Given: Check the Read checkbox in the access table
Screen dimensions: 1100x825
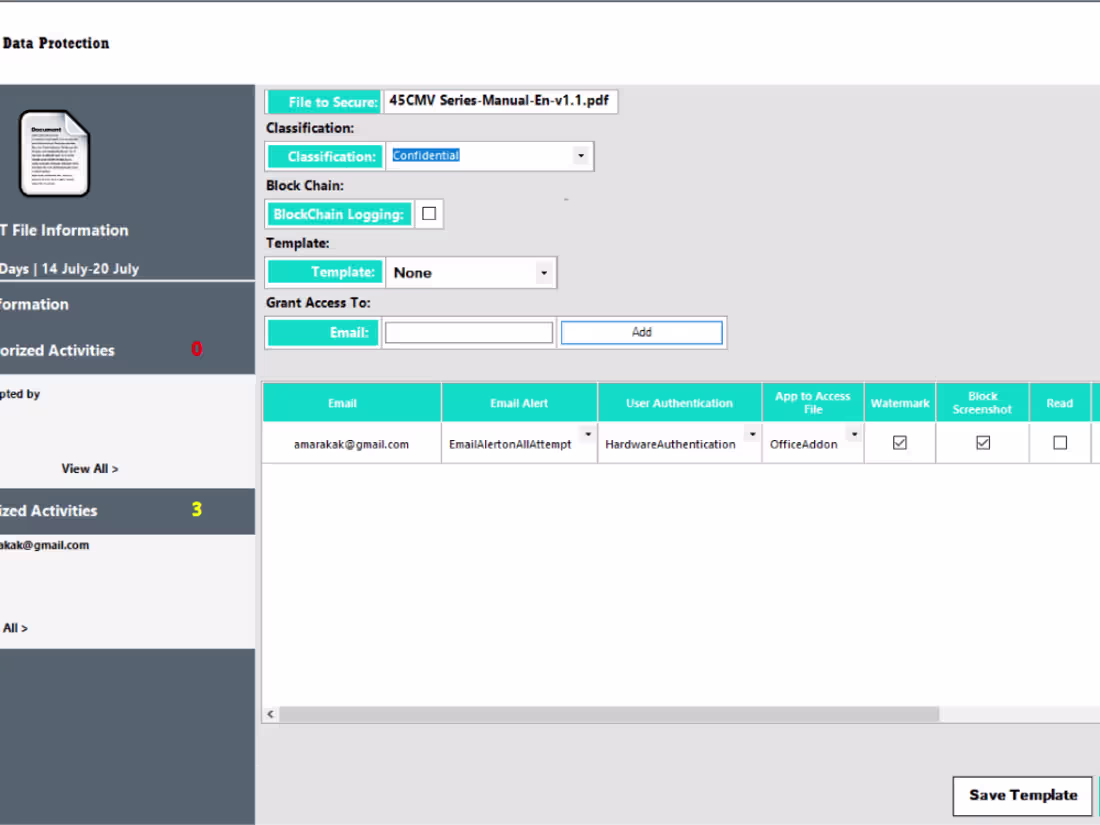Looking at the screenshot, I should pyautogui.click(x=1060, y=441).
